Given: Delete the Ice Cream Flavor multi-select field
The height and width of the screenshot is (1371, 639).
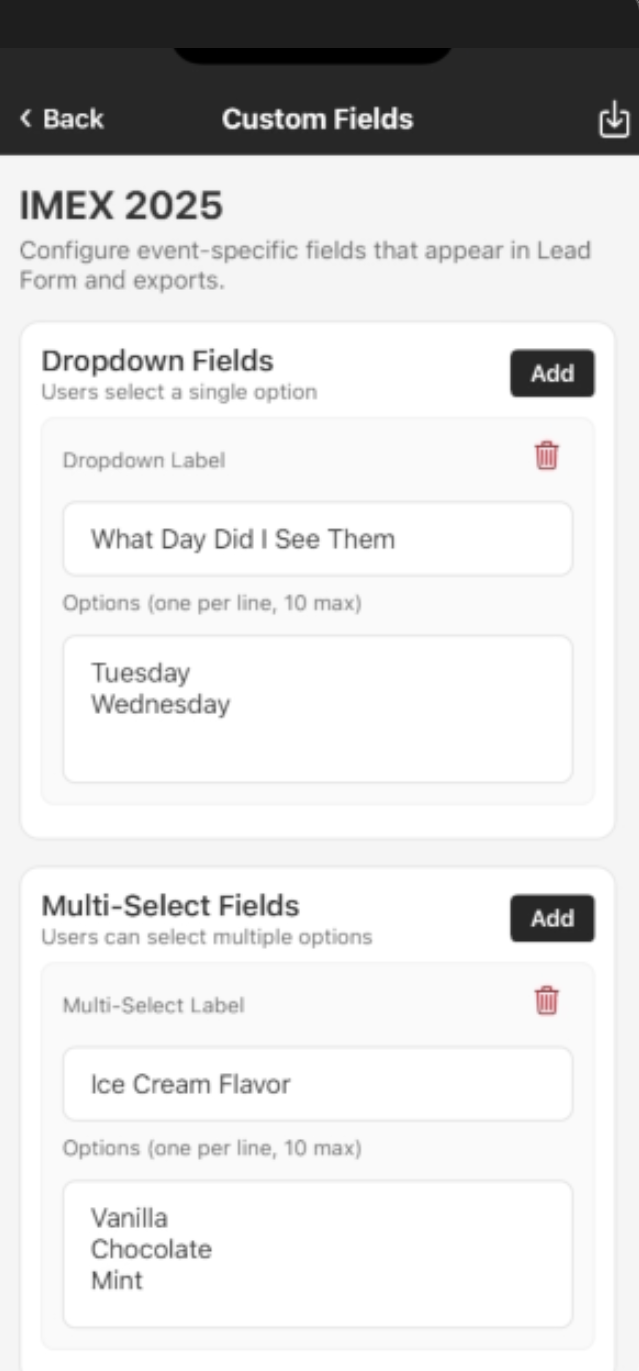Looking at the screenshot, I should click(x=547, y=1001).
